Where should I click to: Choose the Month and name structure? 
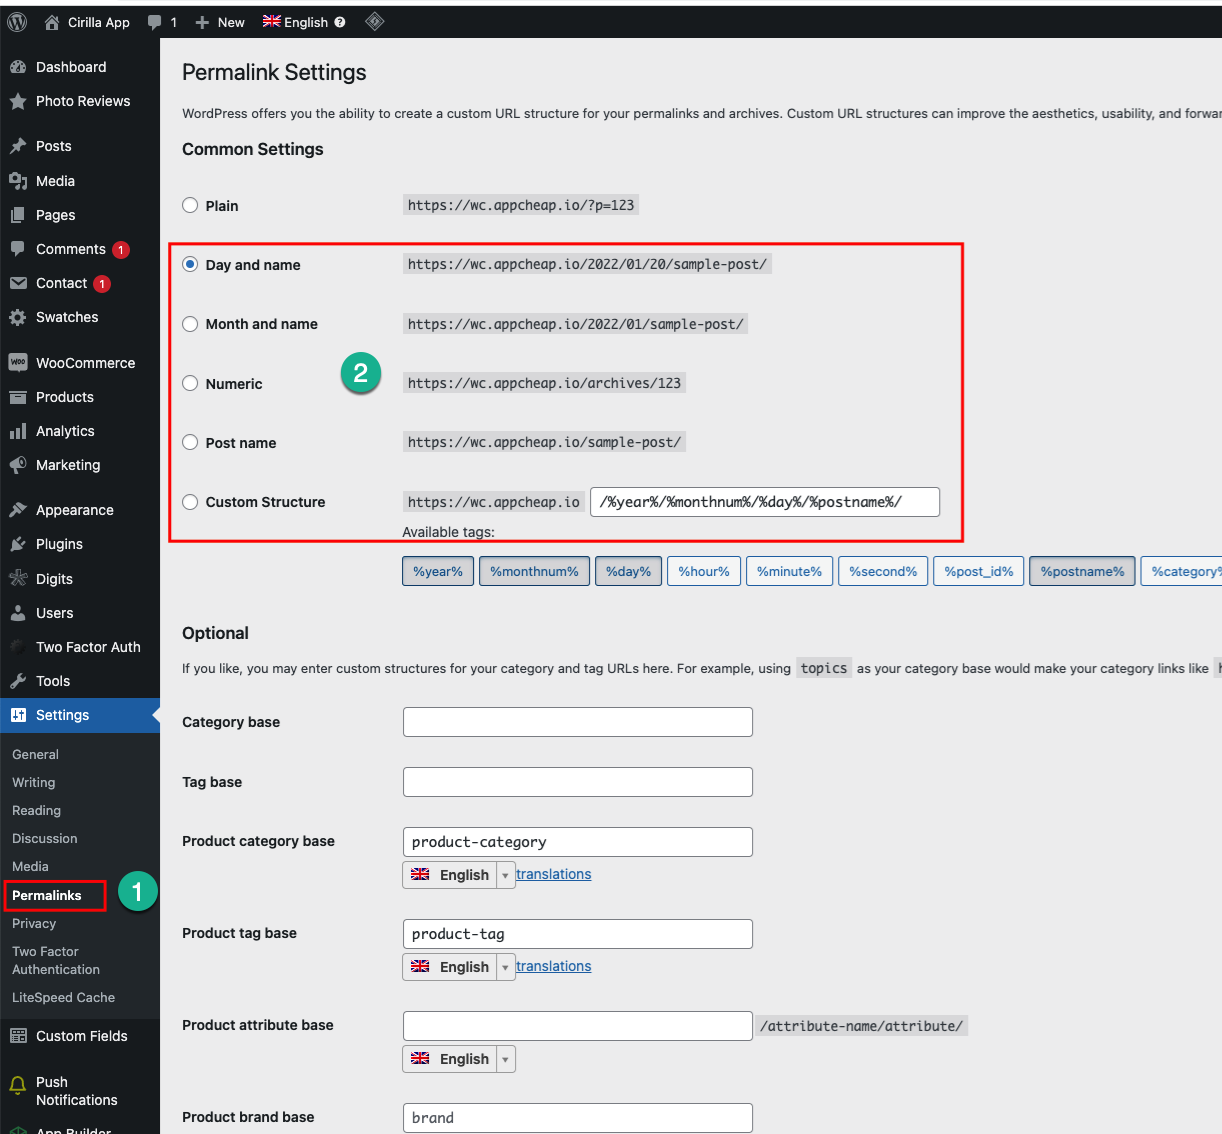coord(190,324)
